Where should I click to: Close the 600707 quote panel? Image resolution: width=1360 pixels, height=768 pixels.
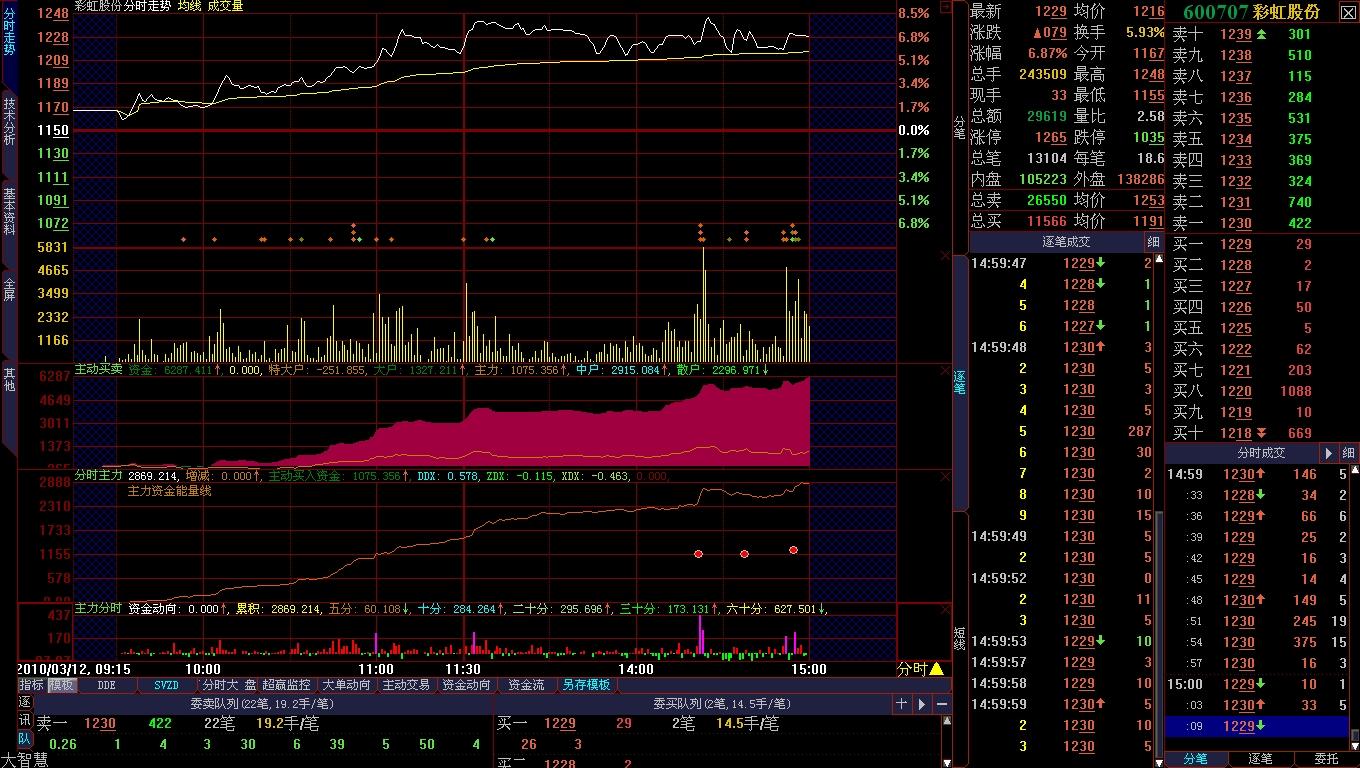coord(1348,12)
